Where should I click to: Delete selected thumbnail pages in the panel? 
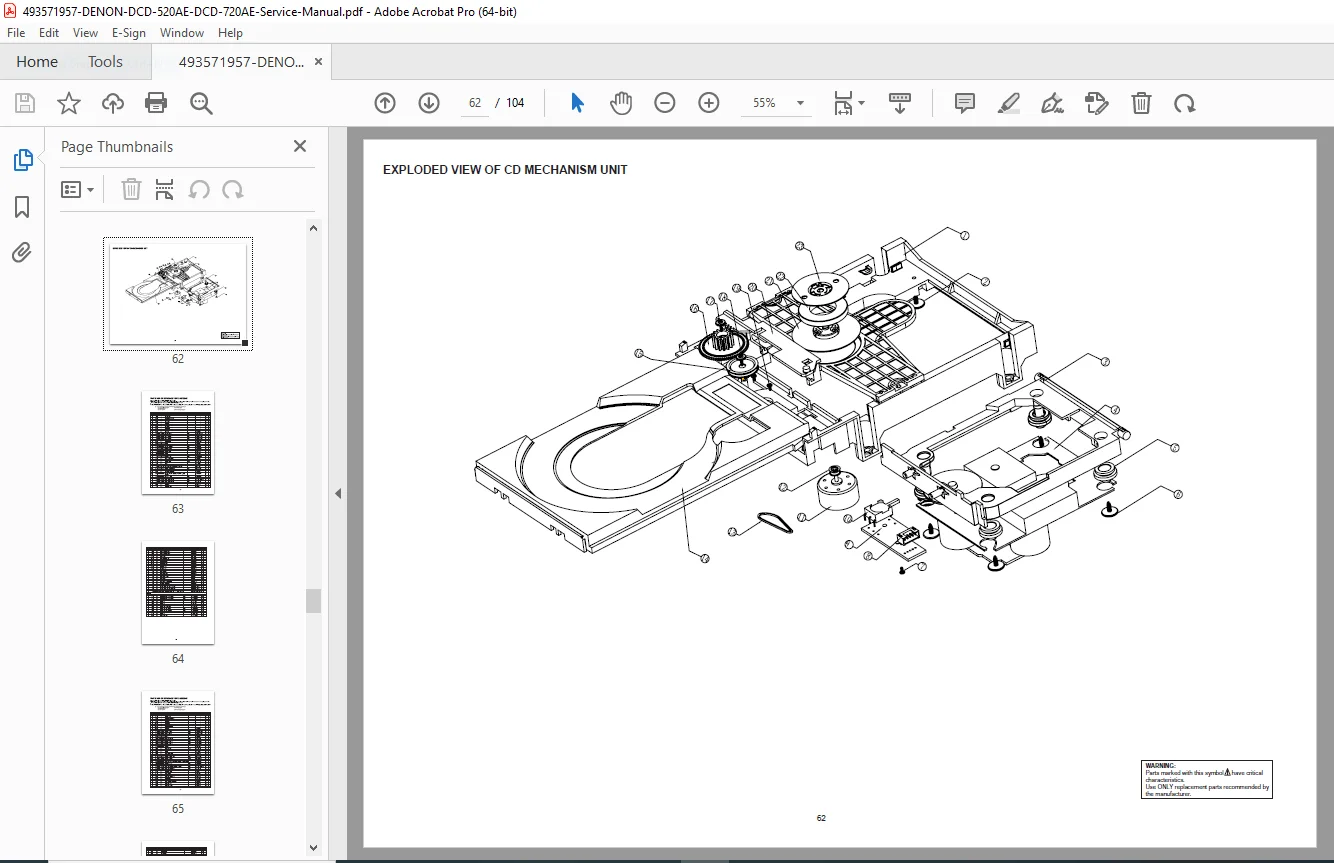click(131, 189)
